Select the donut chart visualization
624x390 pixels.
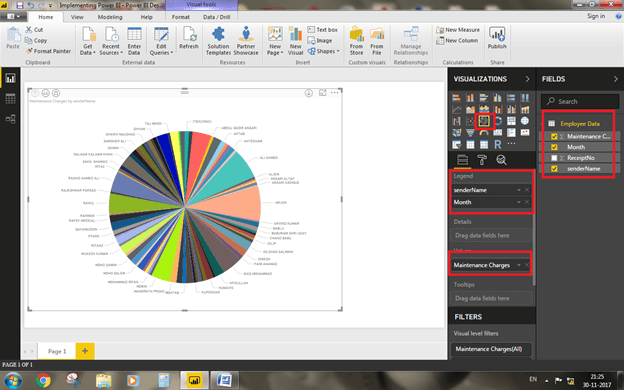[497, 121]
